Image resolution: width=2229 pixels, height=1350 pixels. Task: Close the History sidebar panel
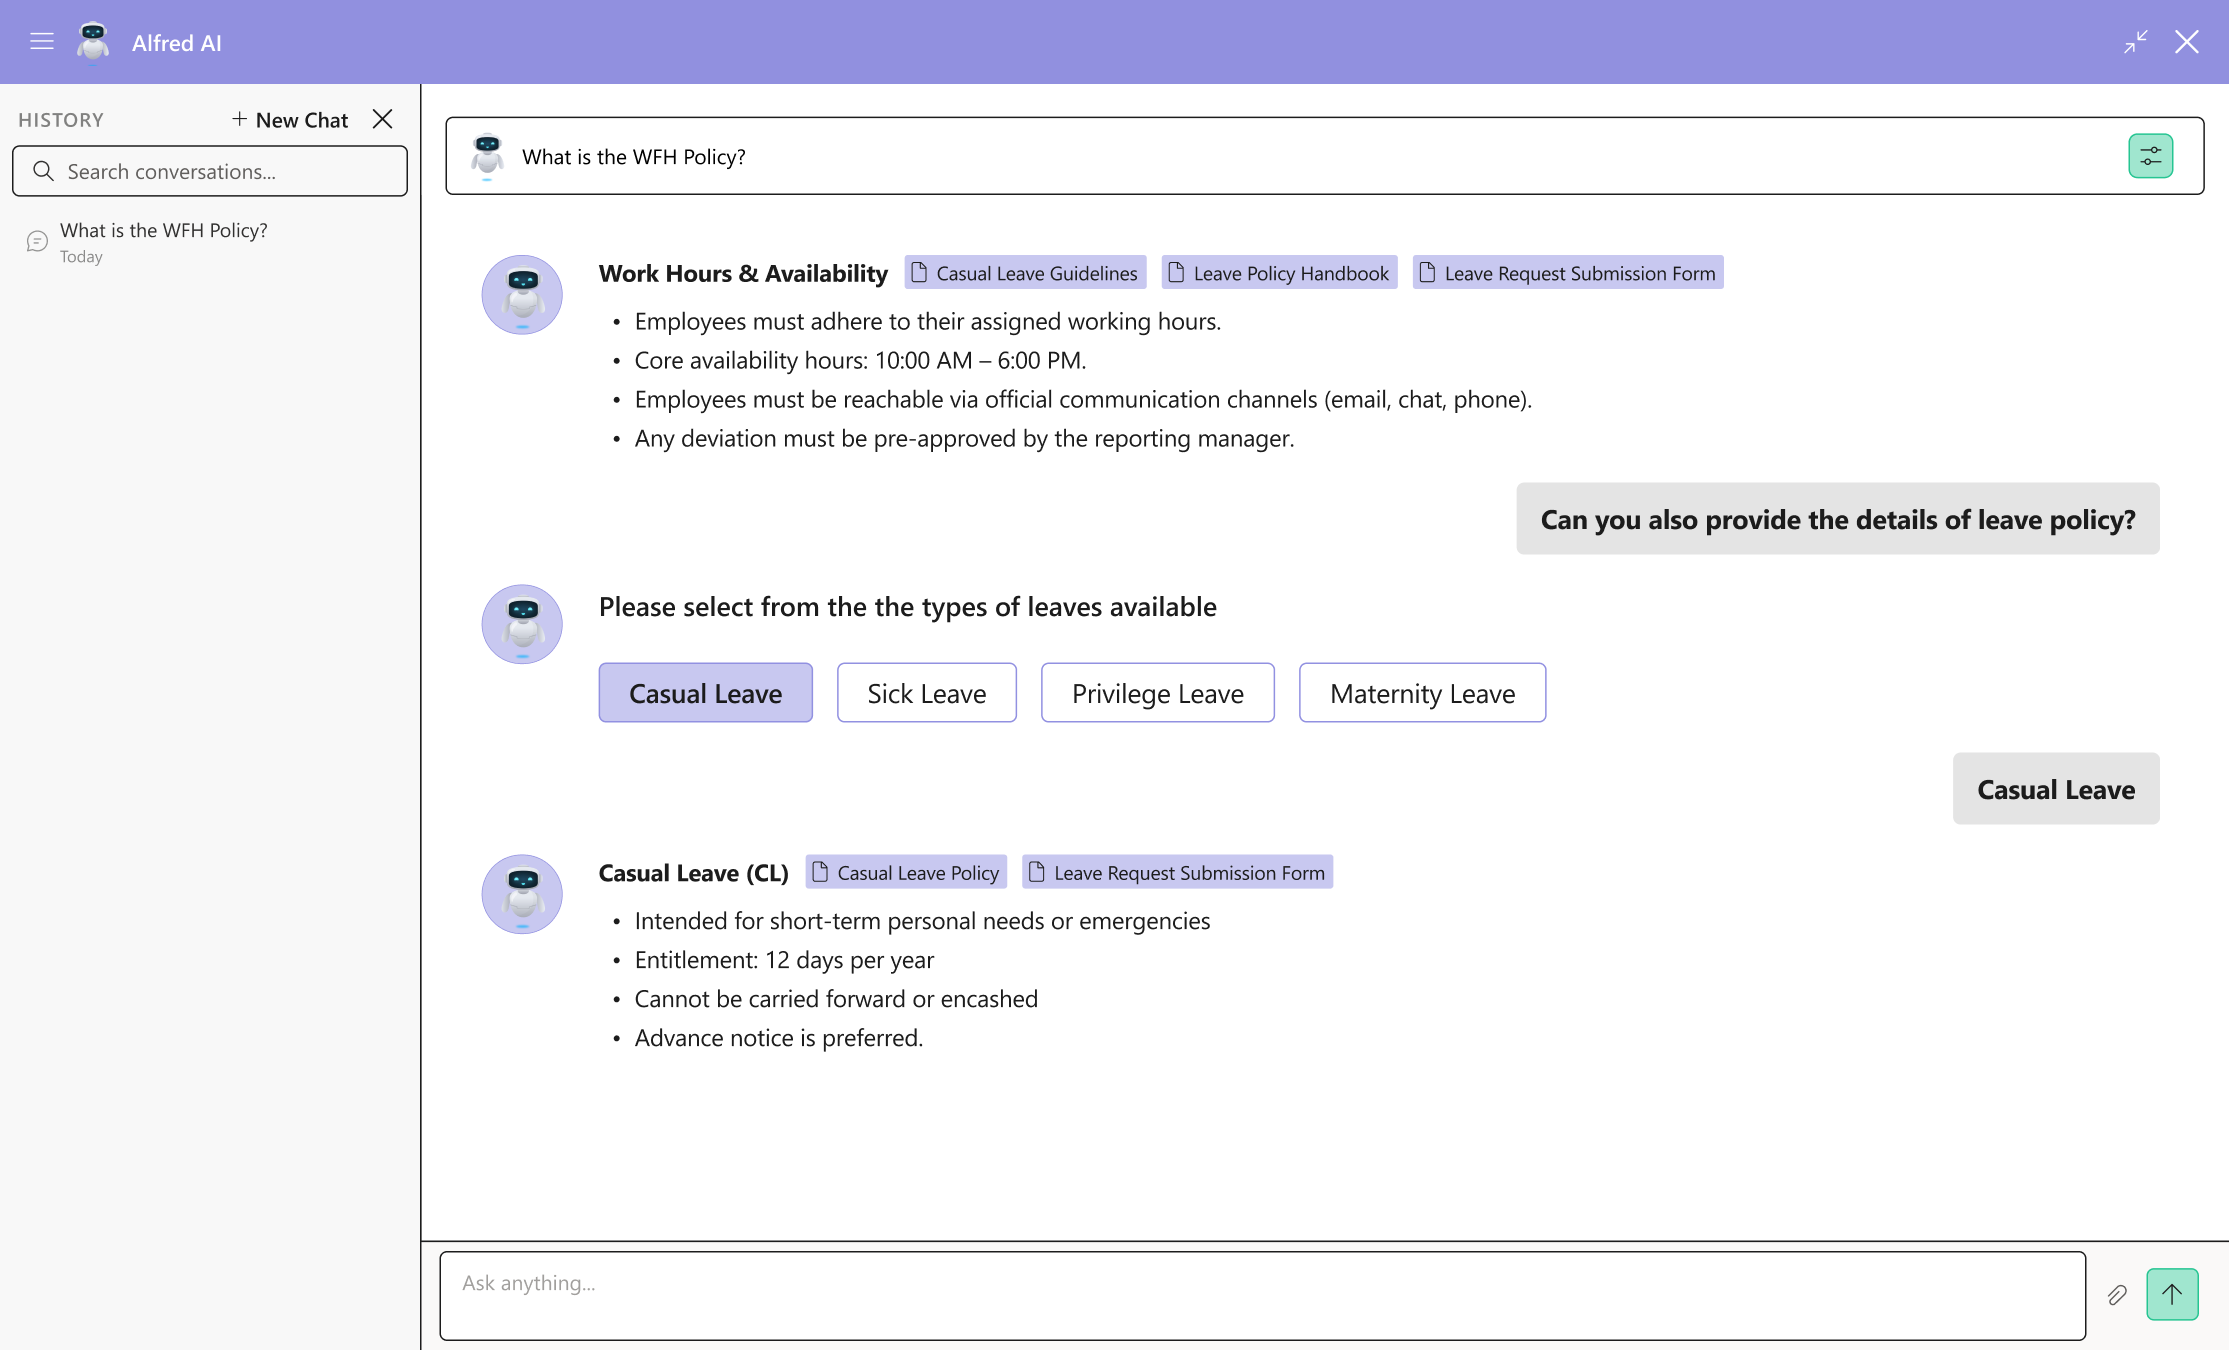coord(382,119)
